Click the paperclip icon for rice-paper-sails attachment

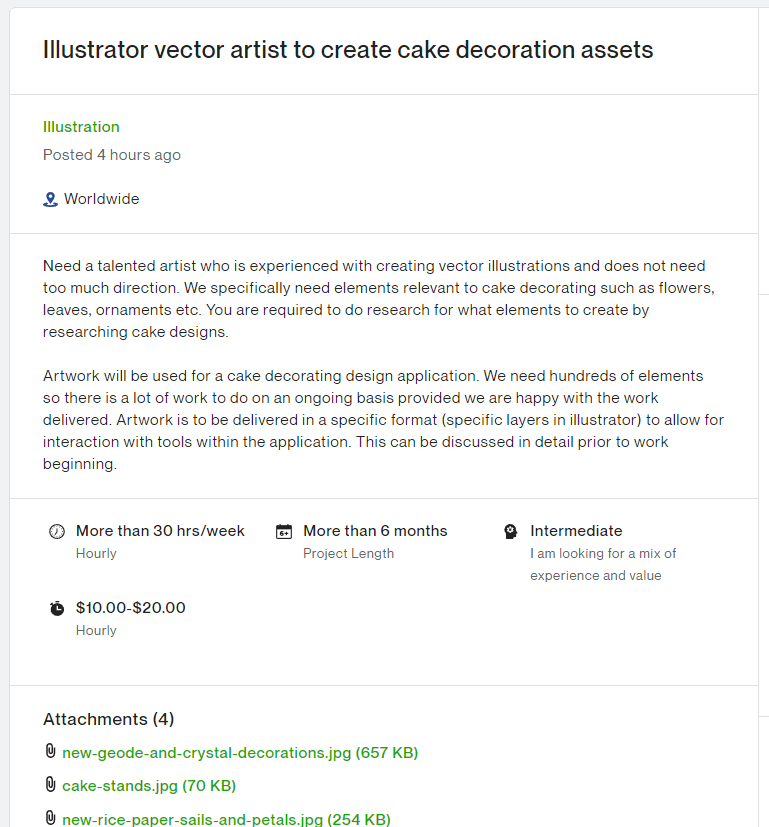click(x=49, y=819)
